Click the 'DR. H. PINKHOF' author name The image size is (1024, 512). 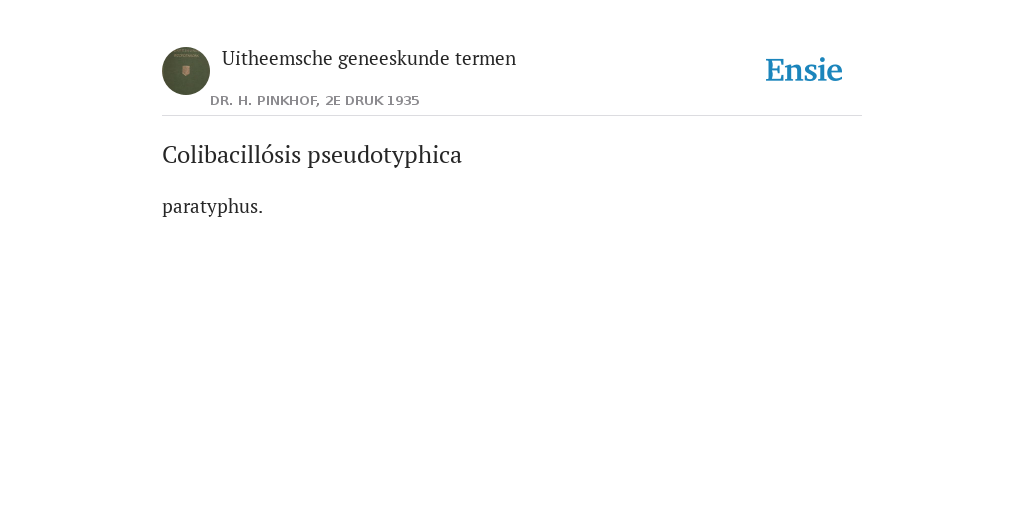pos(263,101)
